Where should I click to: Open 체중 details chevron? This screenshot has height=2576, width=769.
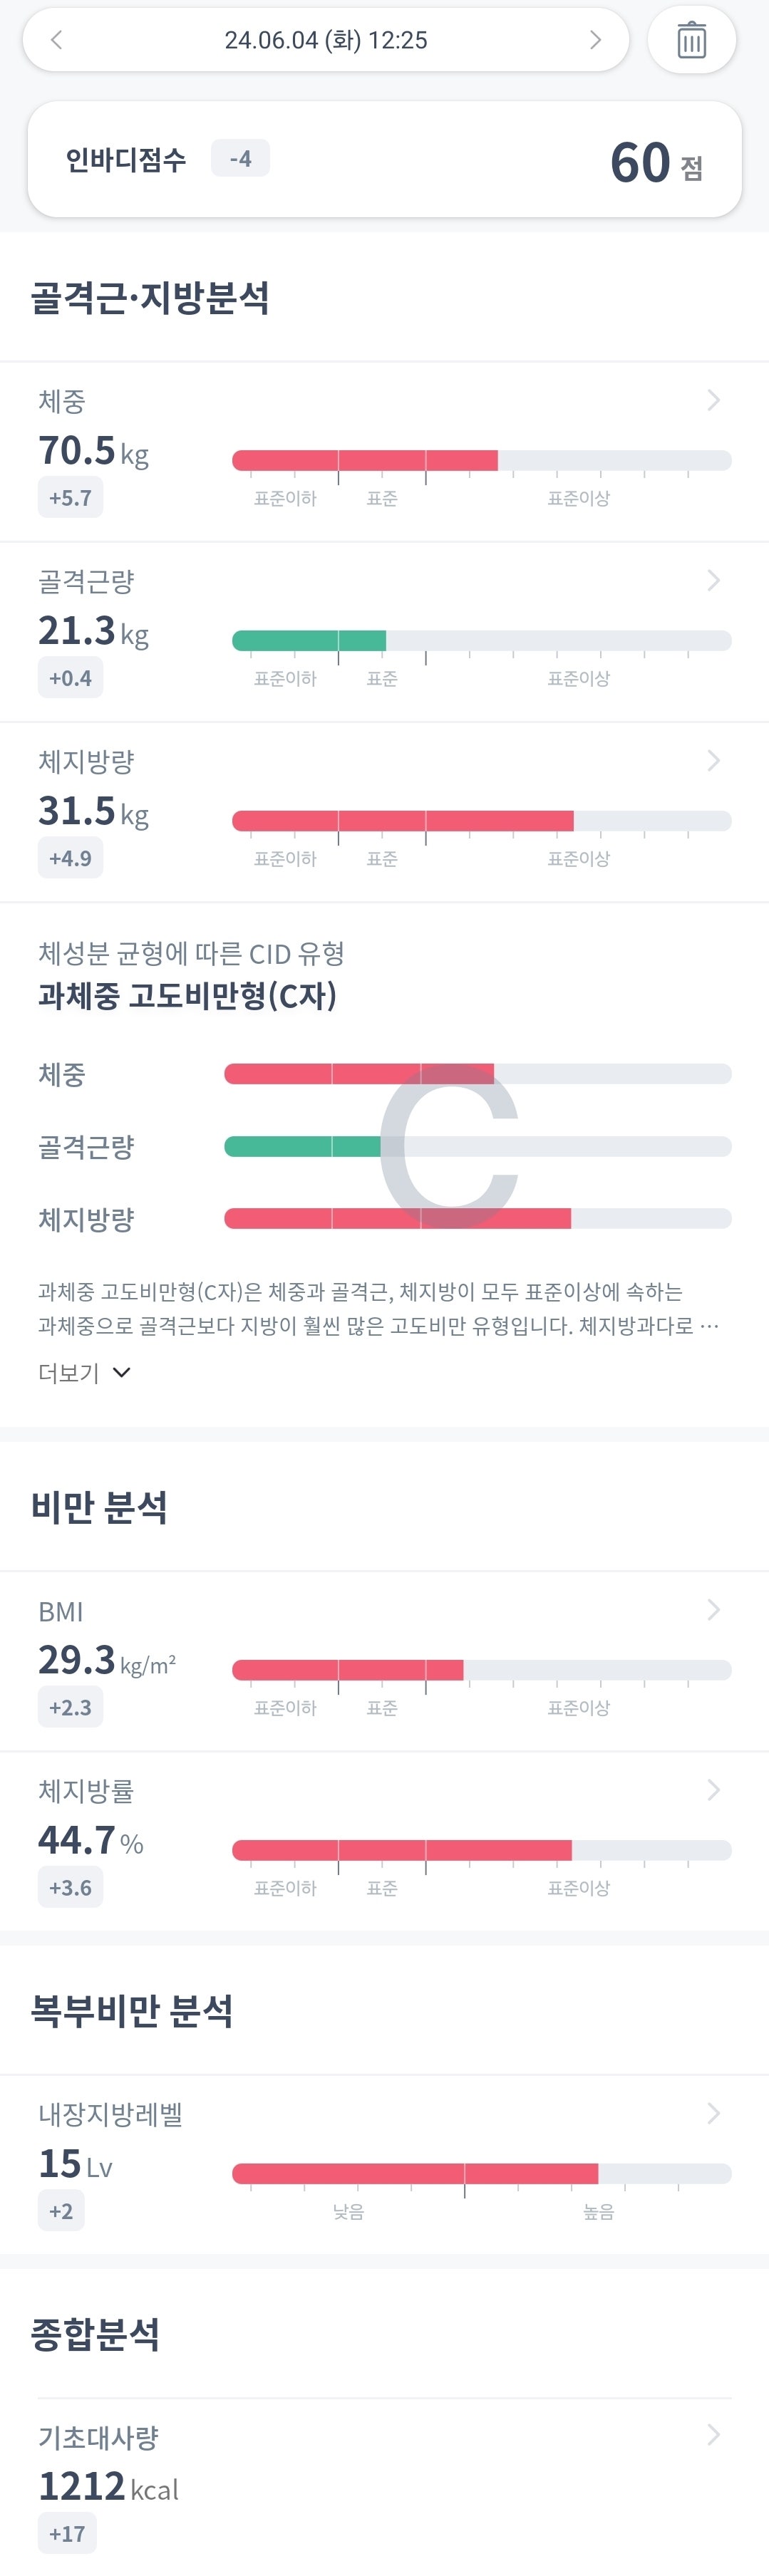[713, 400]
